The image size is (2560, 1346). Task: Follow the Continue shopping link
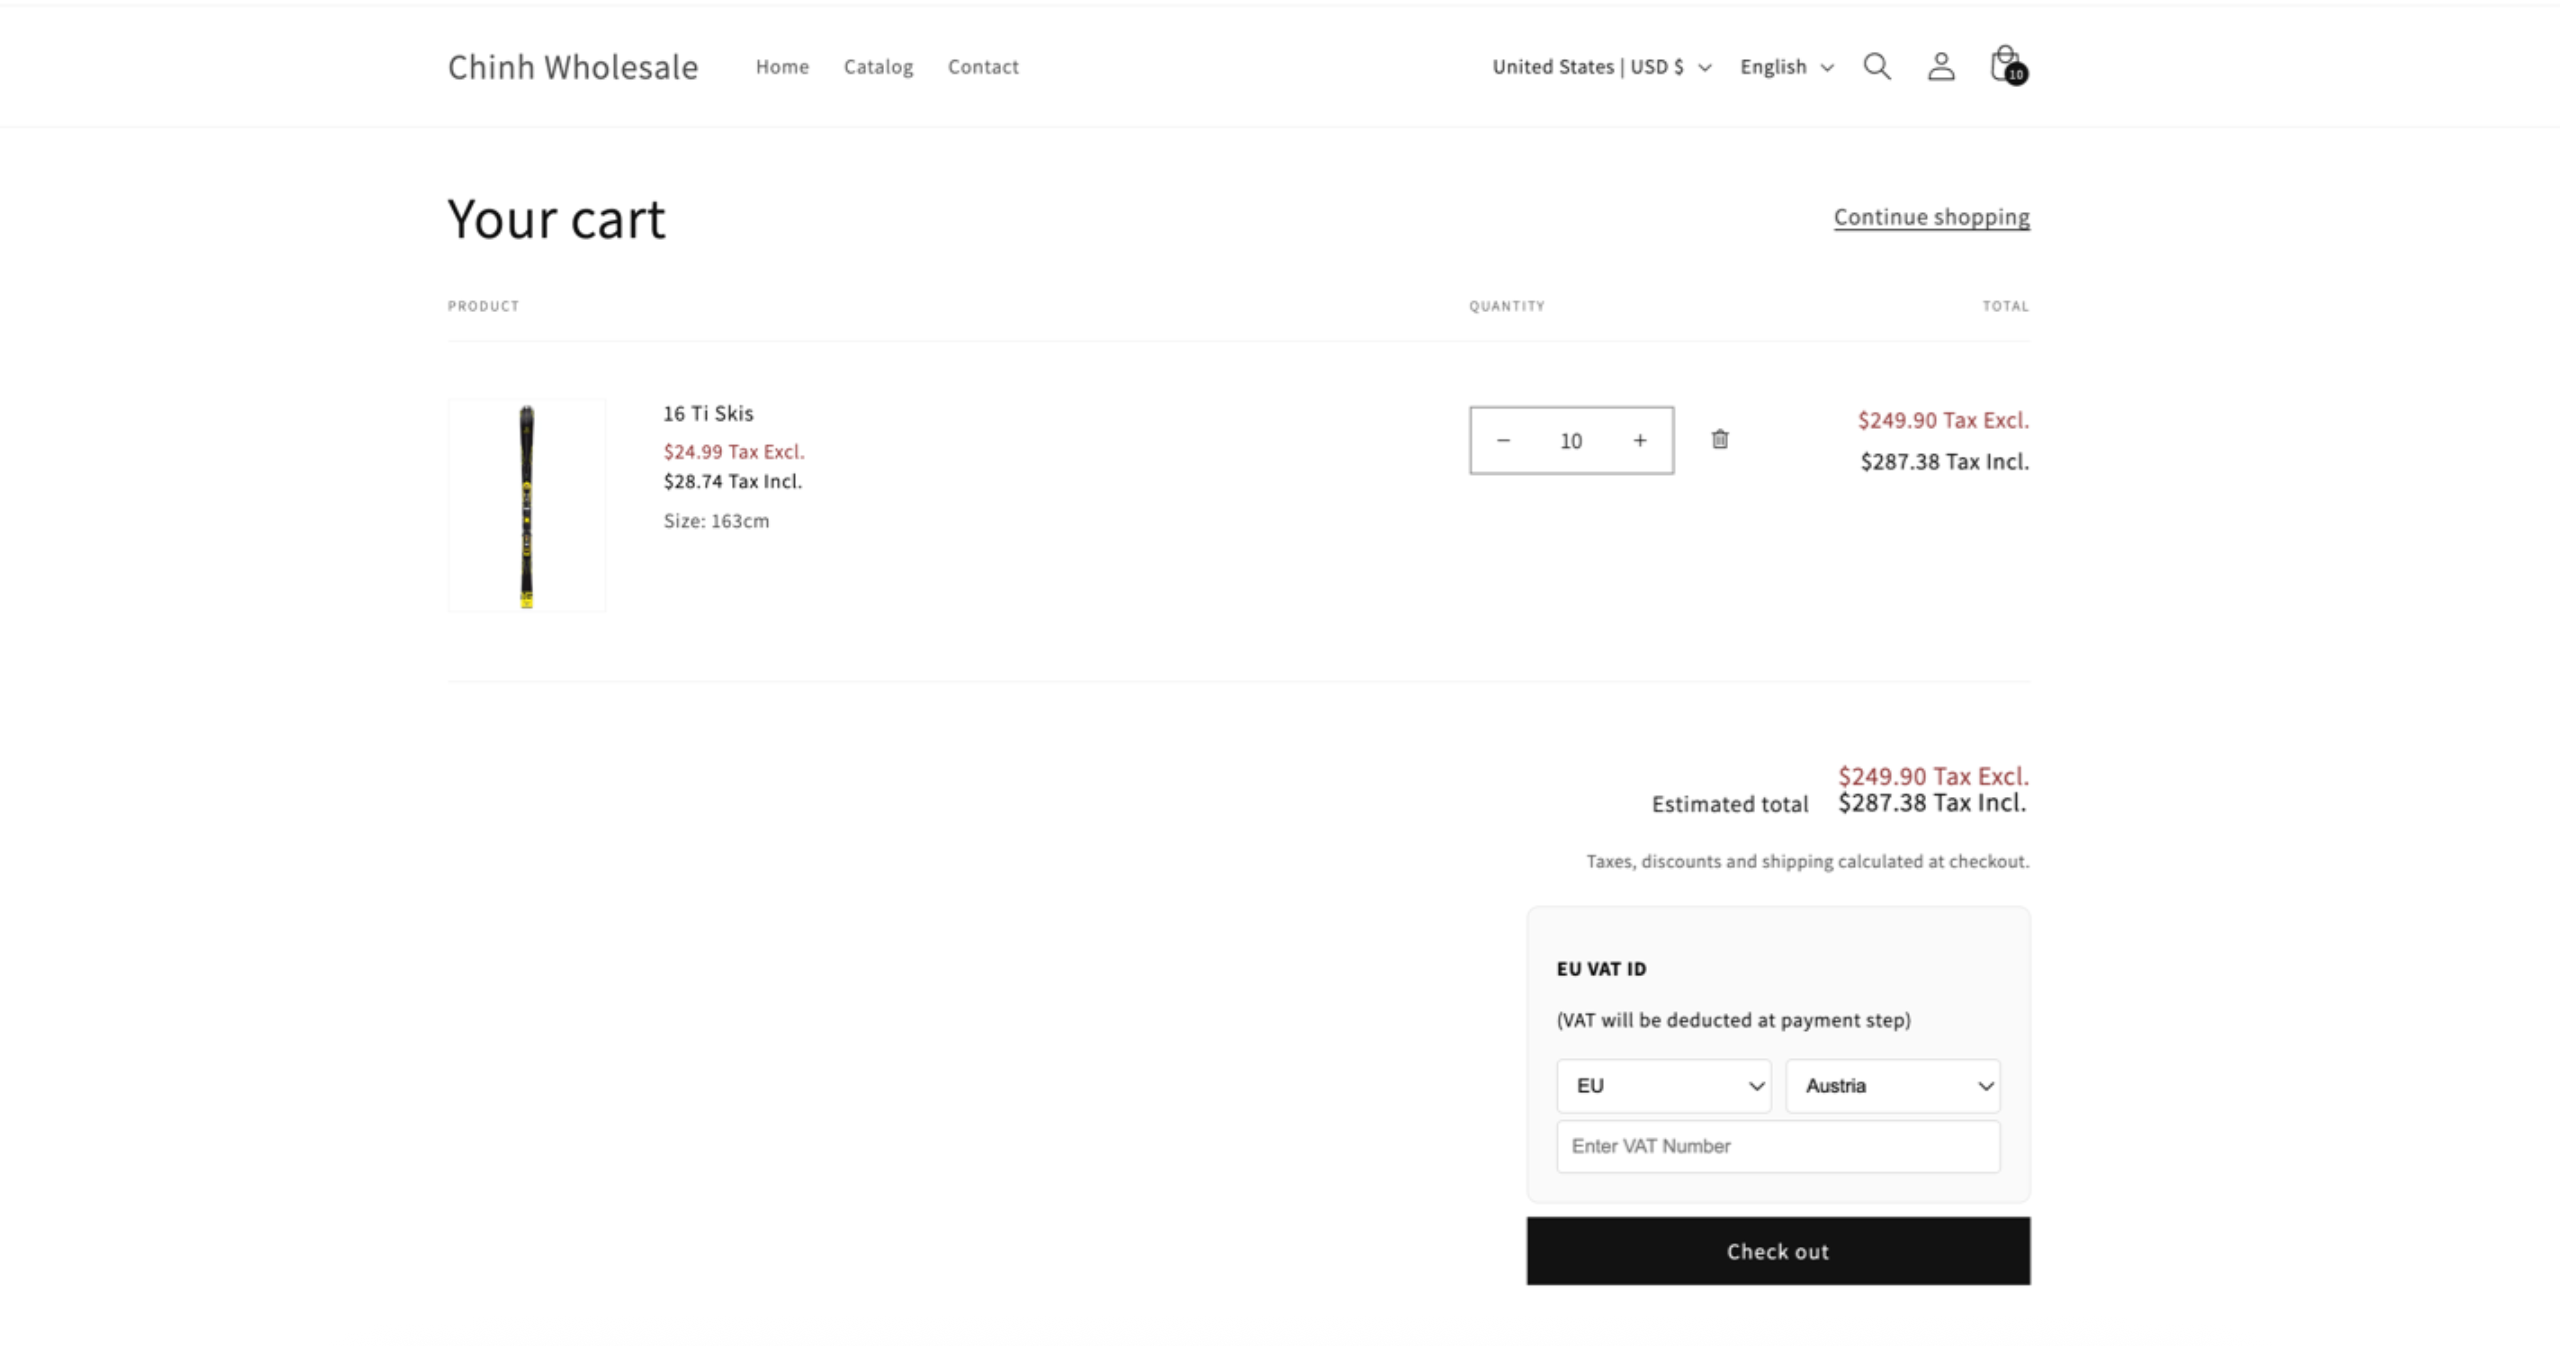click(x=1931, y=217)
